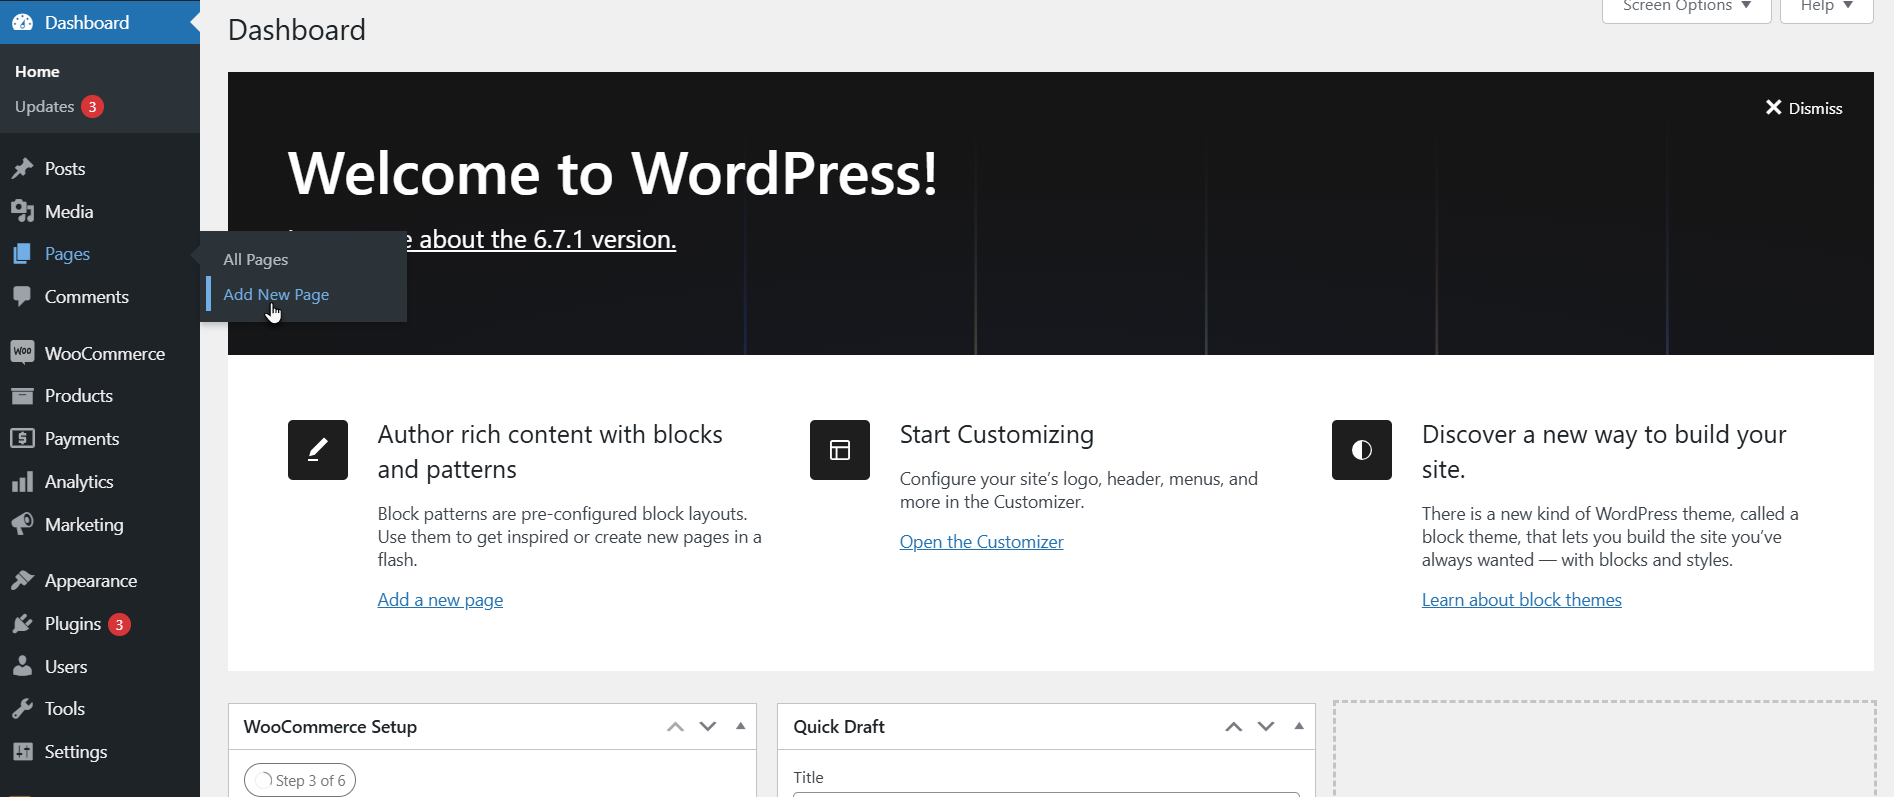Viewport: 1894px width, 797px height.
Task: Open All Pages from submenu
Action: tap(256, 260)
